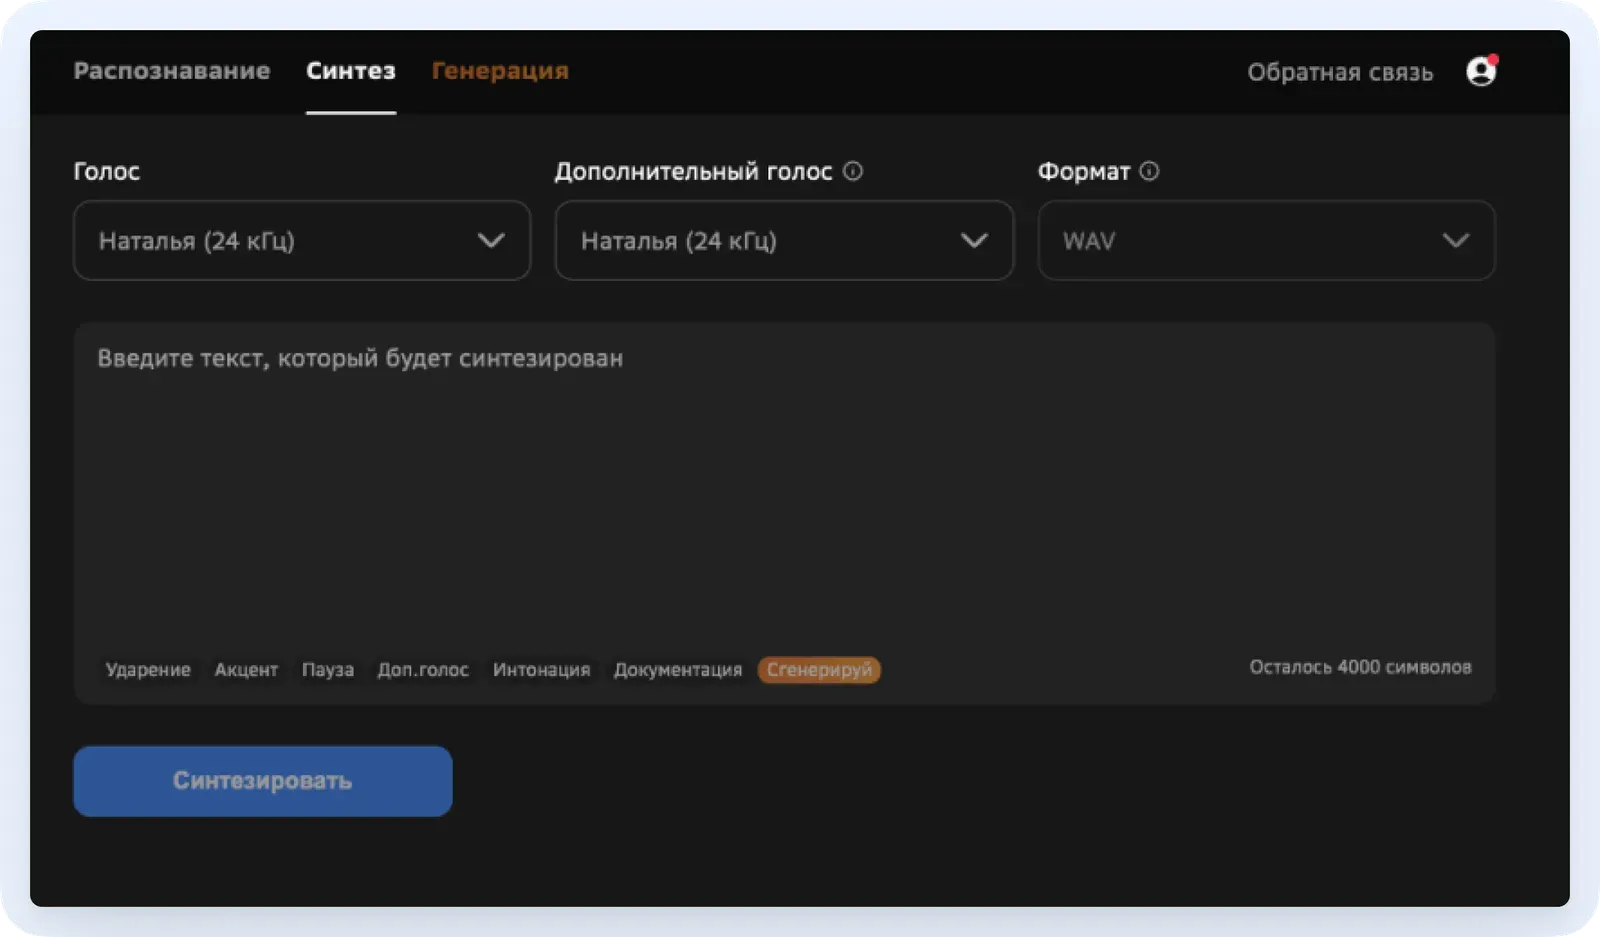
Task: Insert Ударение tag
Action: [148, 670]
